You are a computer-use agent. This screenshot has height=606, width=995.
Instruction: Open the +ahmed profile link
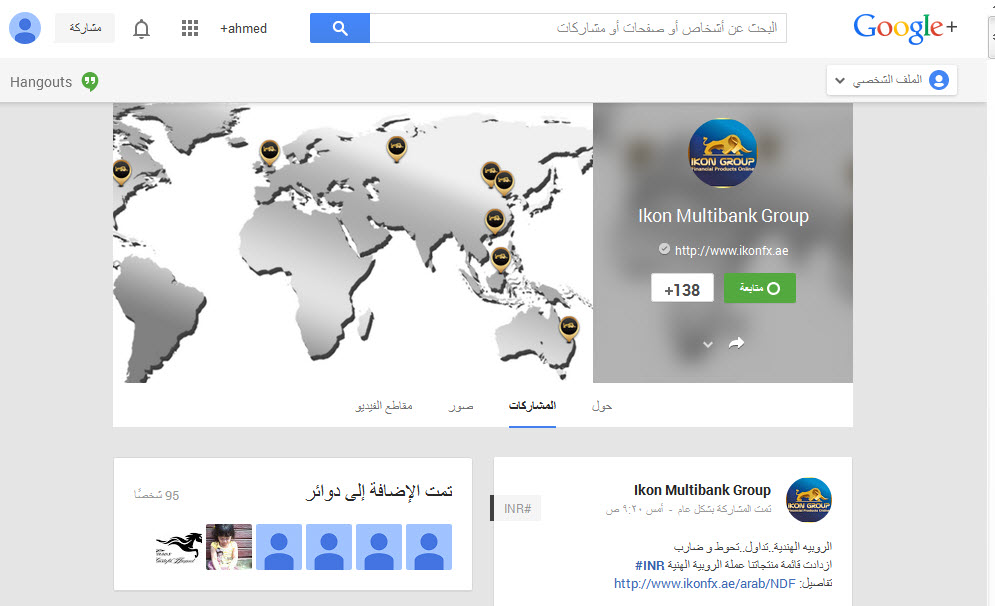pyautogui.click(x=244, y=29)
